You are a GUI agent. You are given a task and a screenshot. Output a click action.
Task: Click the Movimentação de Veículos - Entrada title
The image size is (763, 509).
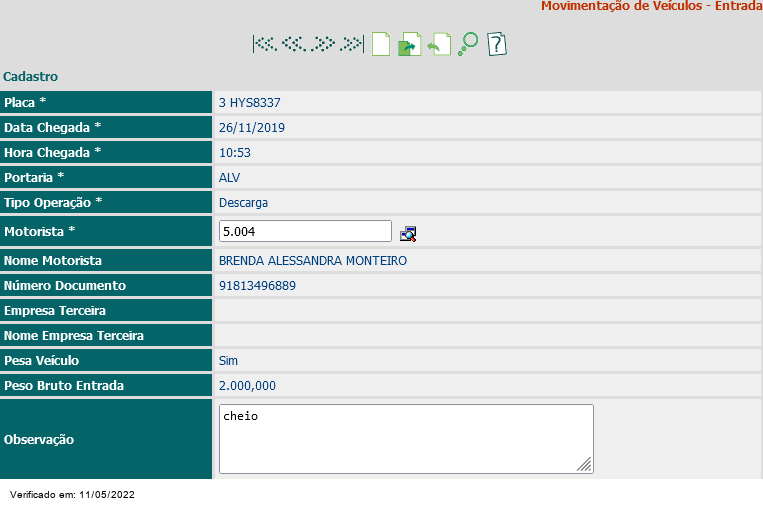[x=652, y=6]
